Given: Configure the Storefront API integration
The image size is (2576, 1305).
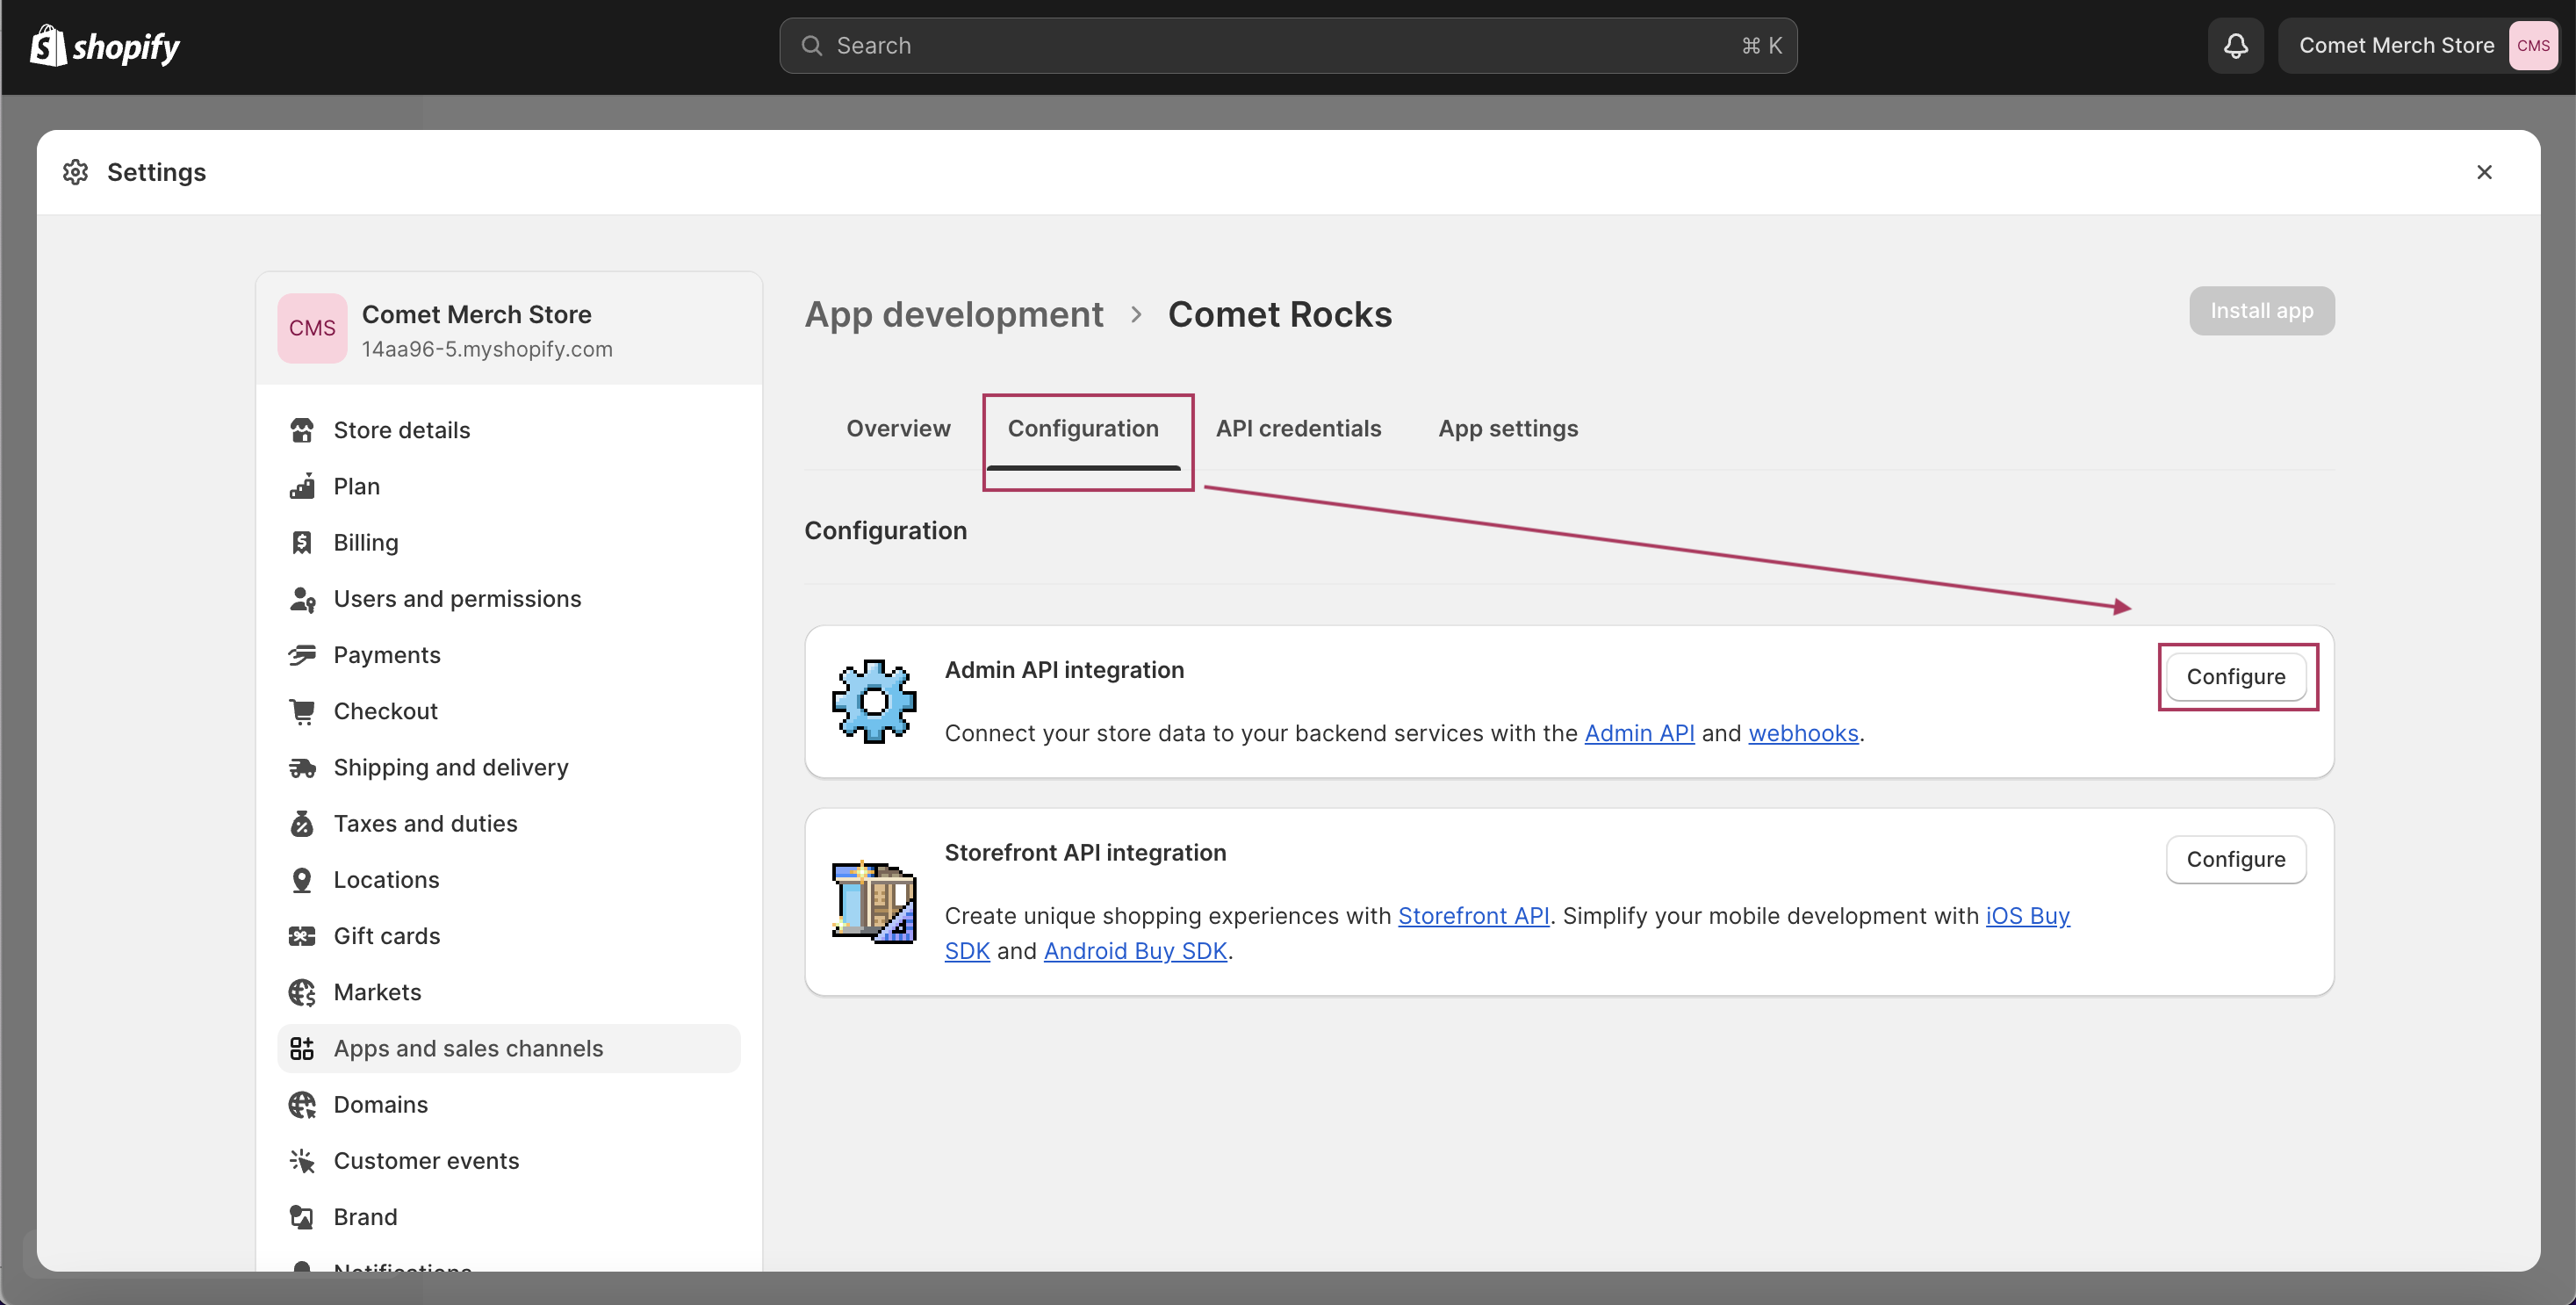Looking at the screenshot, I should (2236, 860).
